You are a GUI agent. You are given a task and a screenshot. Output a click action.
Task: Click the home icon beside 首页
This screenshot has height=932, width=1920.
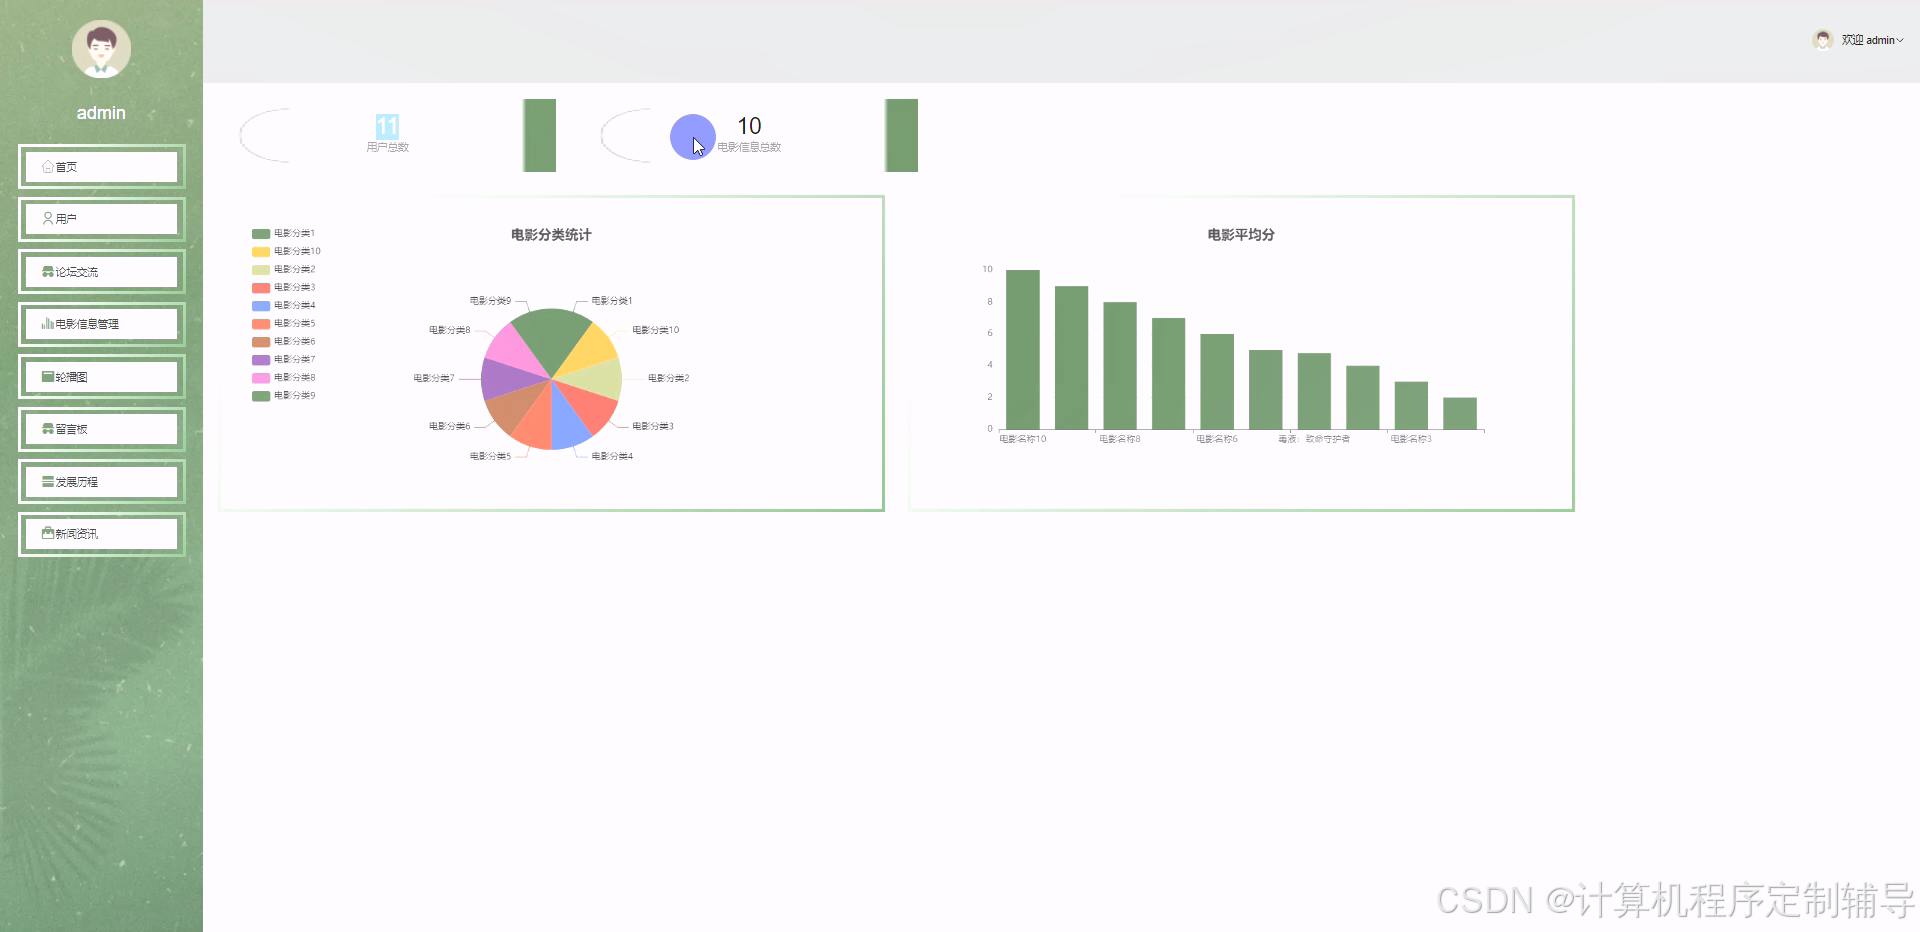point(48,167)
